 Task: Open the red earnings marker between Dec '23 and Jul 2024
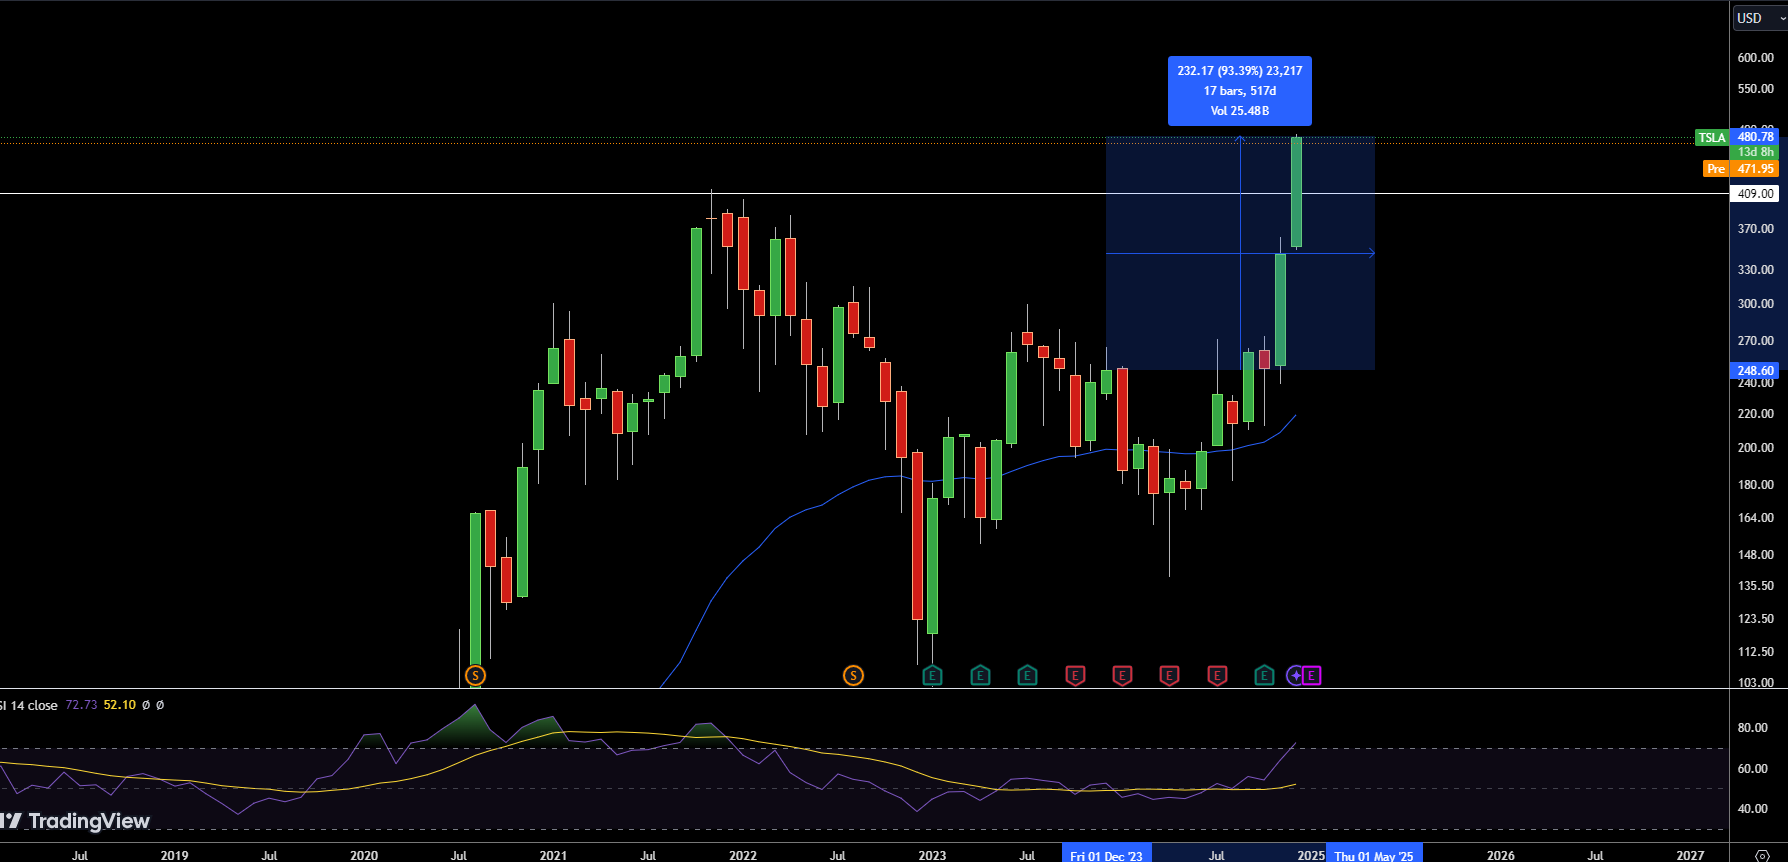[x=1169, y=676]
